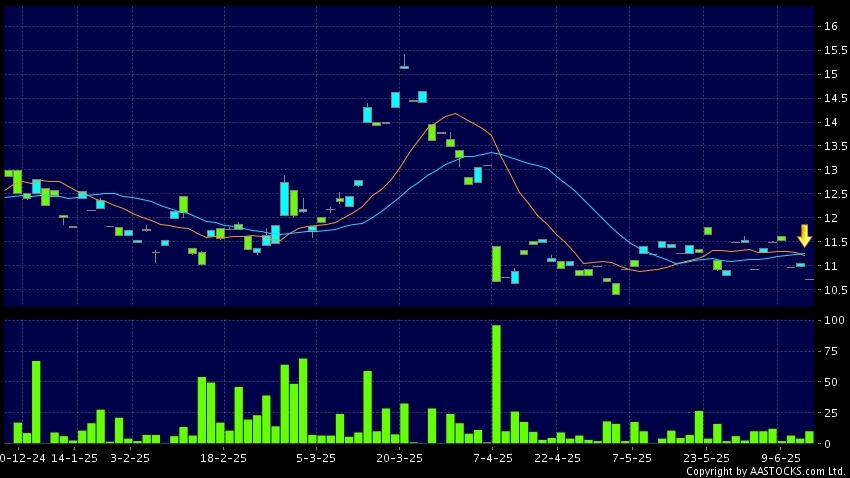Click the 23-5-25 date label
This screenshot has height=478, width=850.
click(x=706, y=458)
